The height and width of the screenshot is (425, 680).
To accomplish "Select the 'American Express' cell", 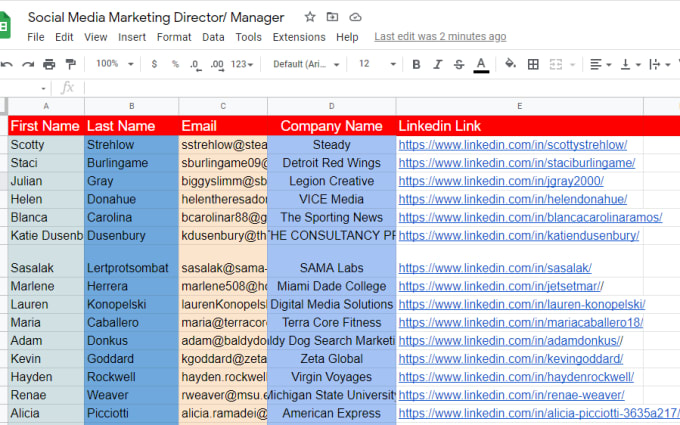I will pyautogui.click(x=331, y=413).
